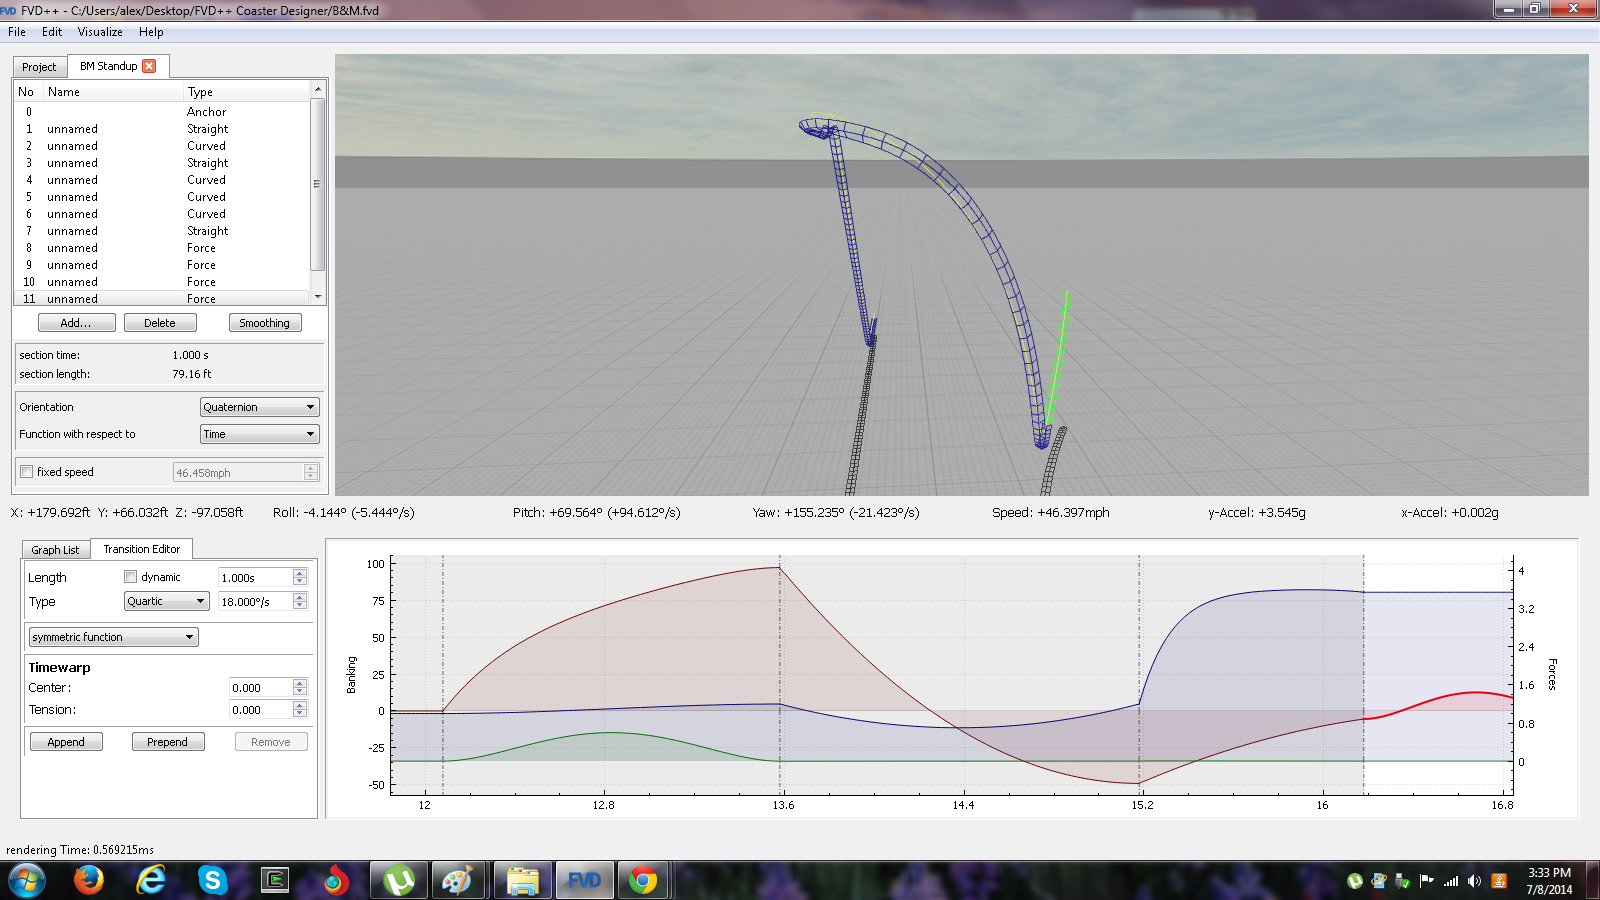The image size is (1600, 900).
Task: Open the Quartic transition type dropdown
Action: tap(166, 601)
